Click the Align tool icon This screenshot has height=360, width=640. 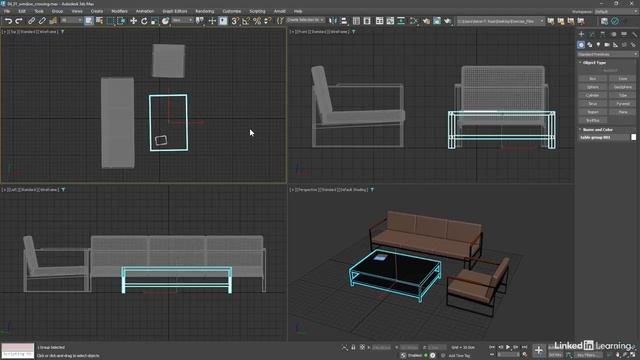pyautogui.click(x=344, y=20)
